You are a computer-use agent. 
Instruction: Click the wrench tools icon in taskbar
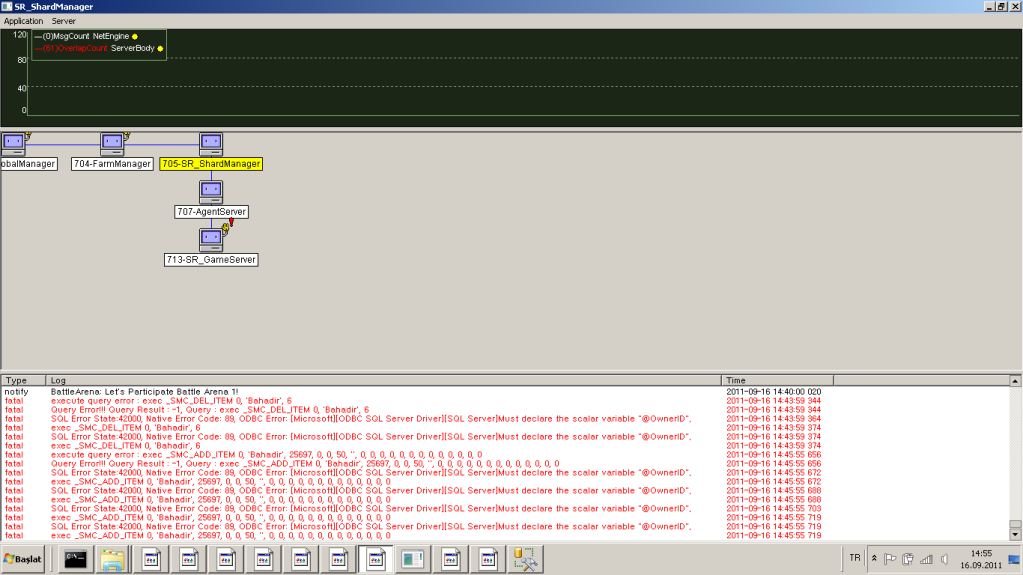525,558
